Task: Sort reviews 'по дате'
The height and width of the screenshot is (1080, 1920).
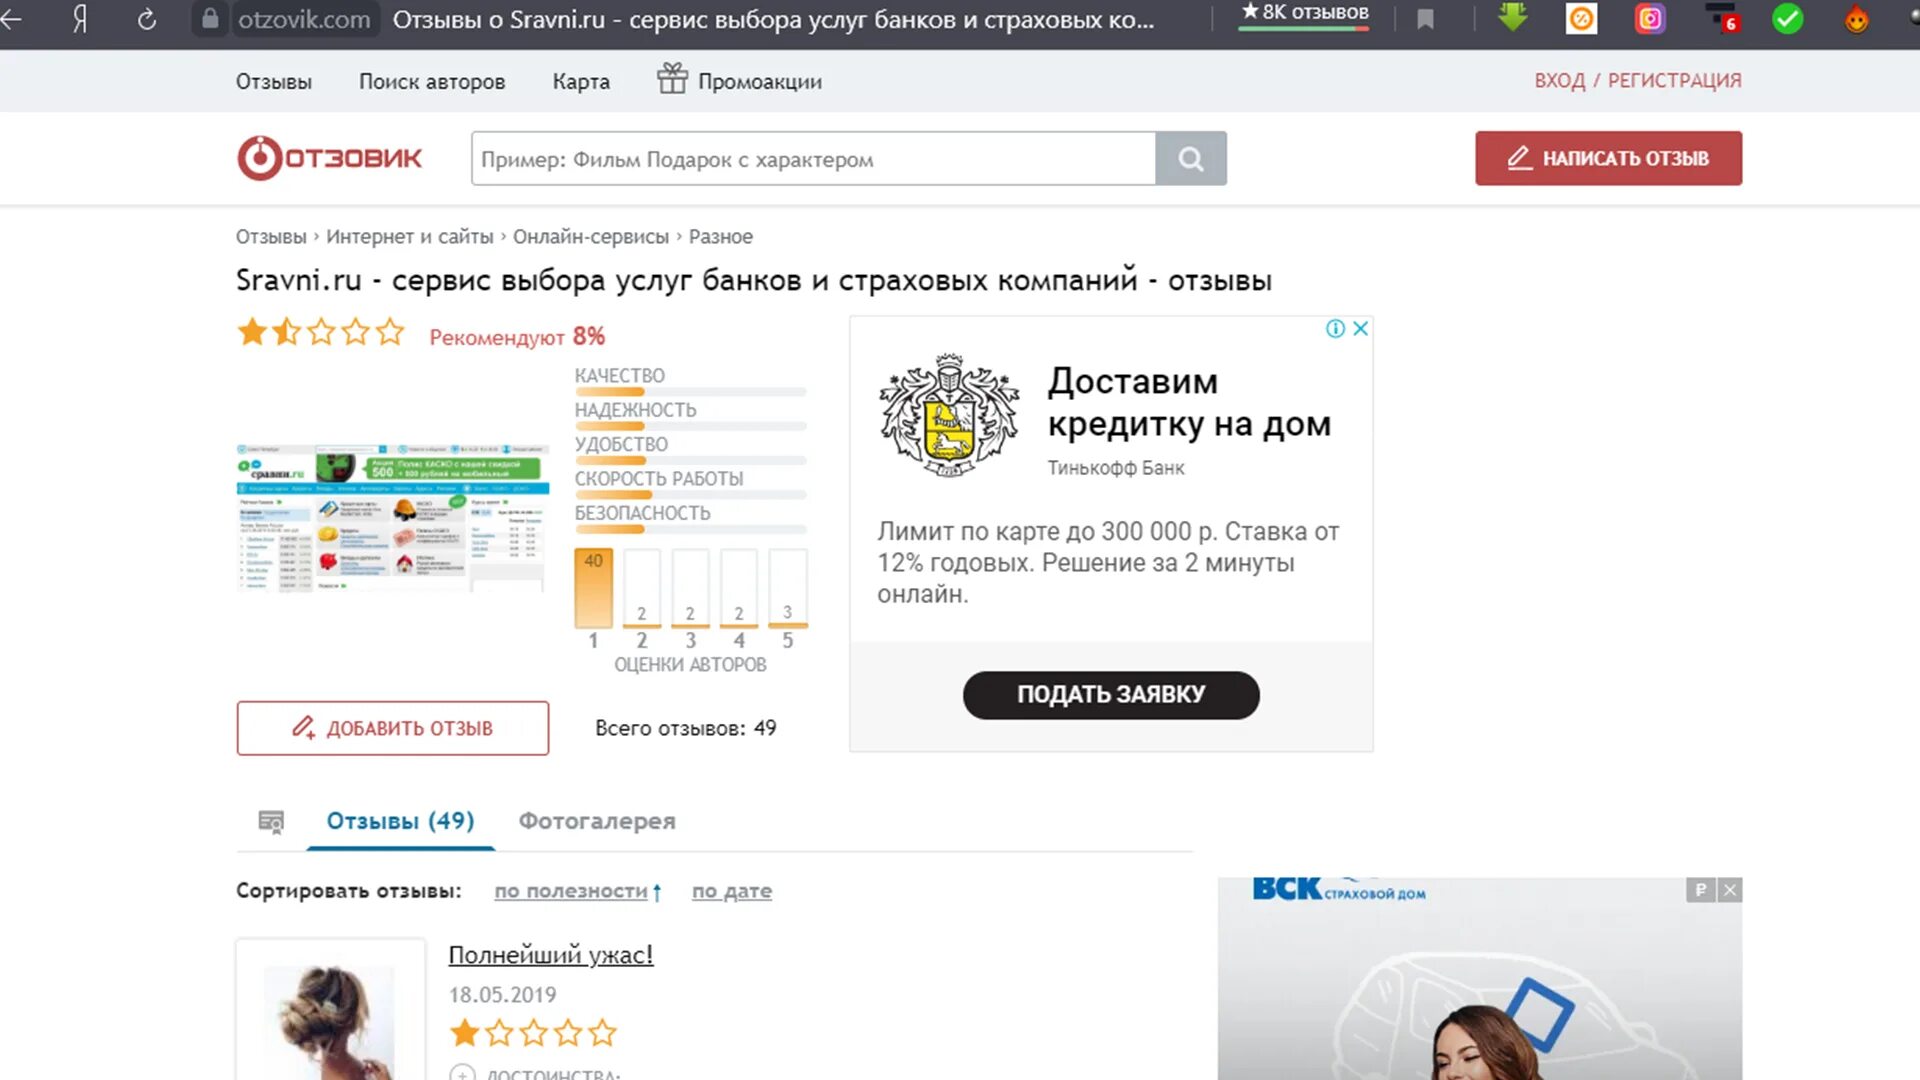Action: pyautogui.click(x=732, y=891)
